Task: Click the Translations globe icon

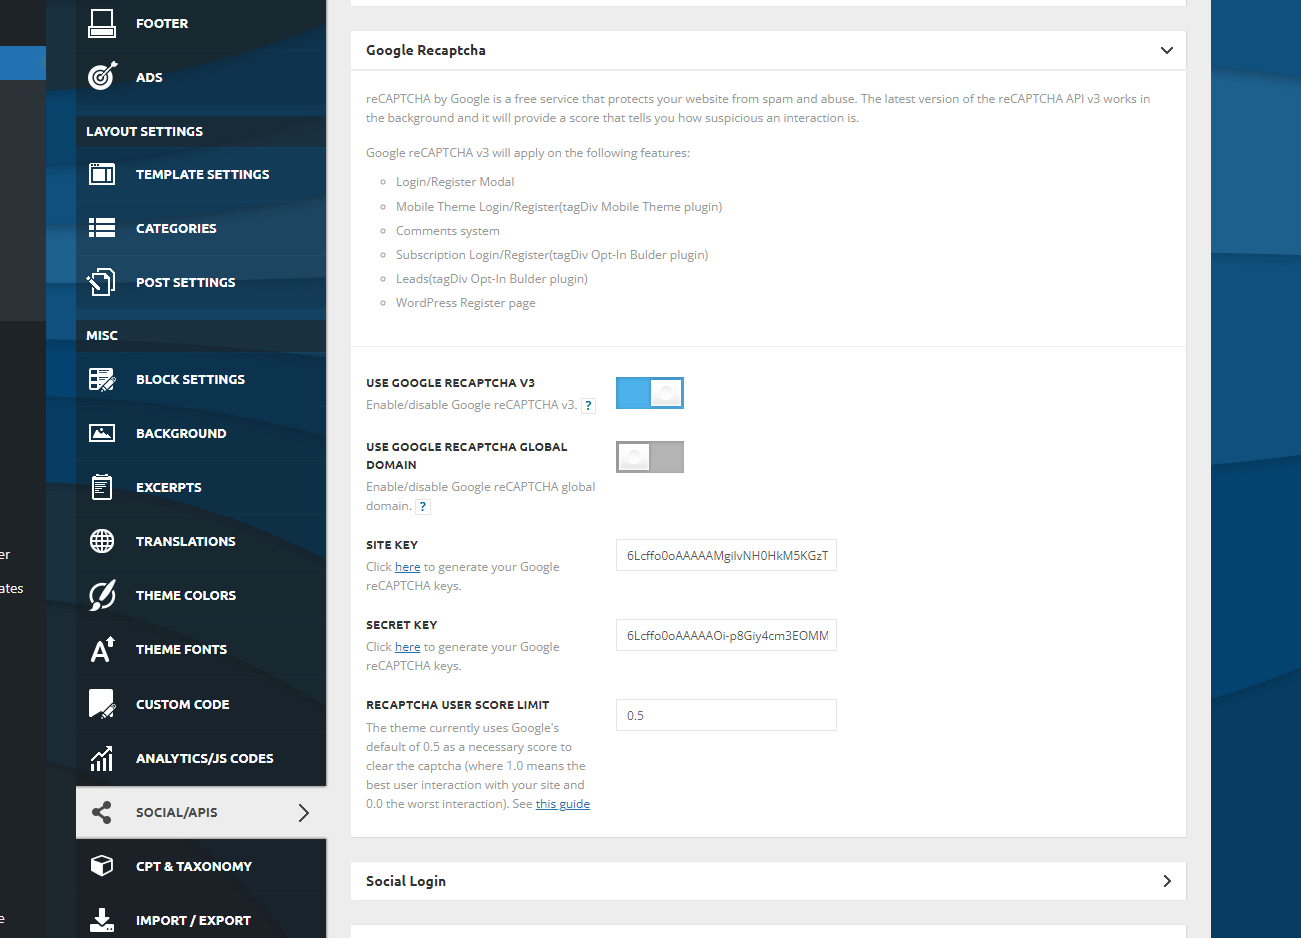Action: (102, 541)
